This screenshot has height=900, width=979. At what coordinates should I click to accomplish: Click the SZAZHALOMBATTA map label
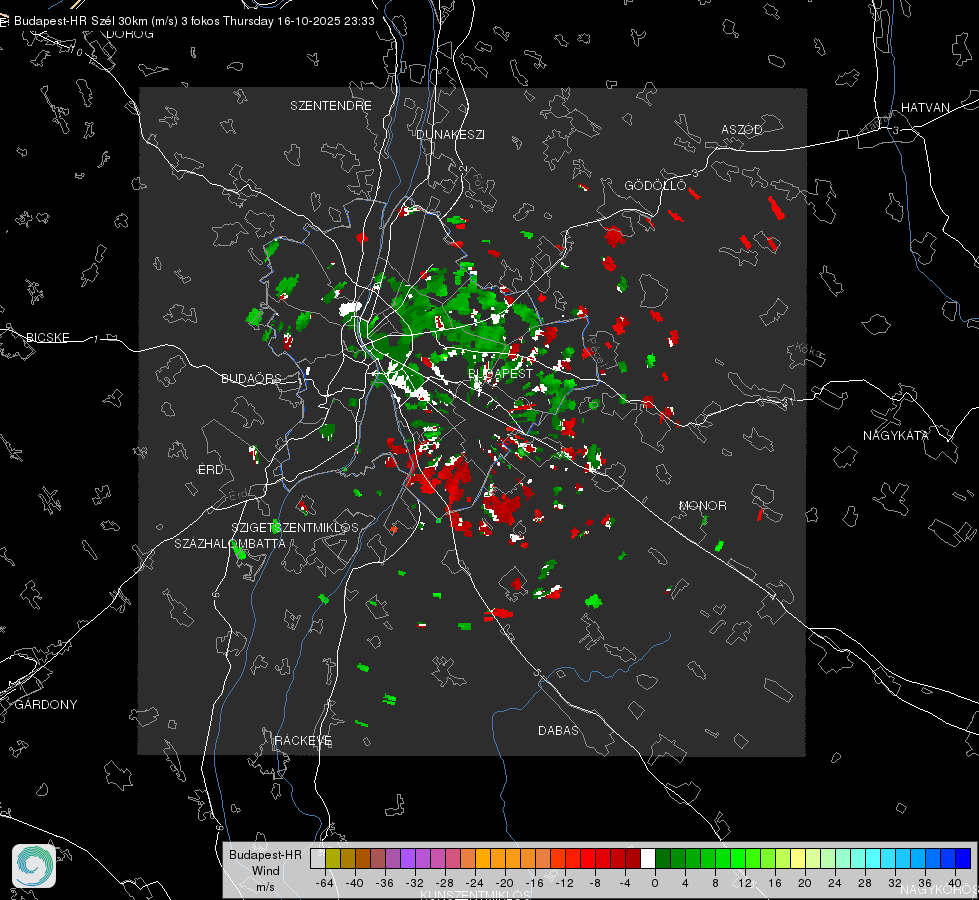230,543
